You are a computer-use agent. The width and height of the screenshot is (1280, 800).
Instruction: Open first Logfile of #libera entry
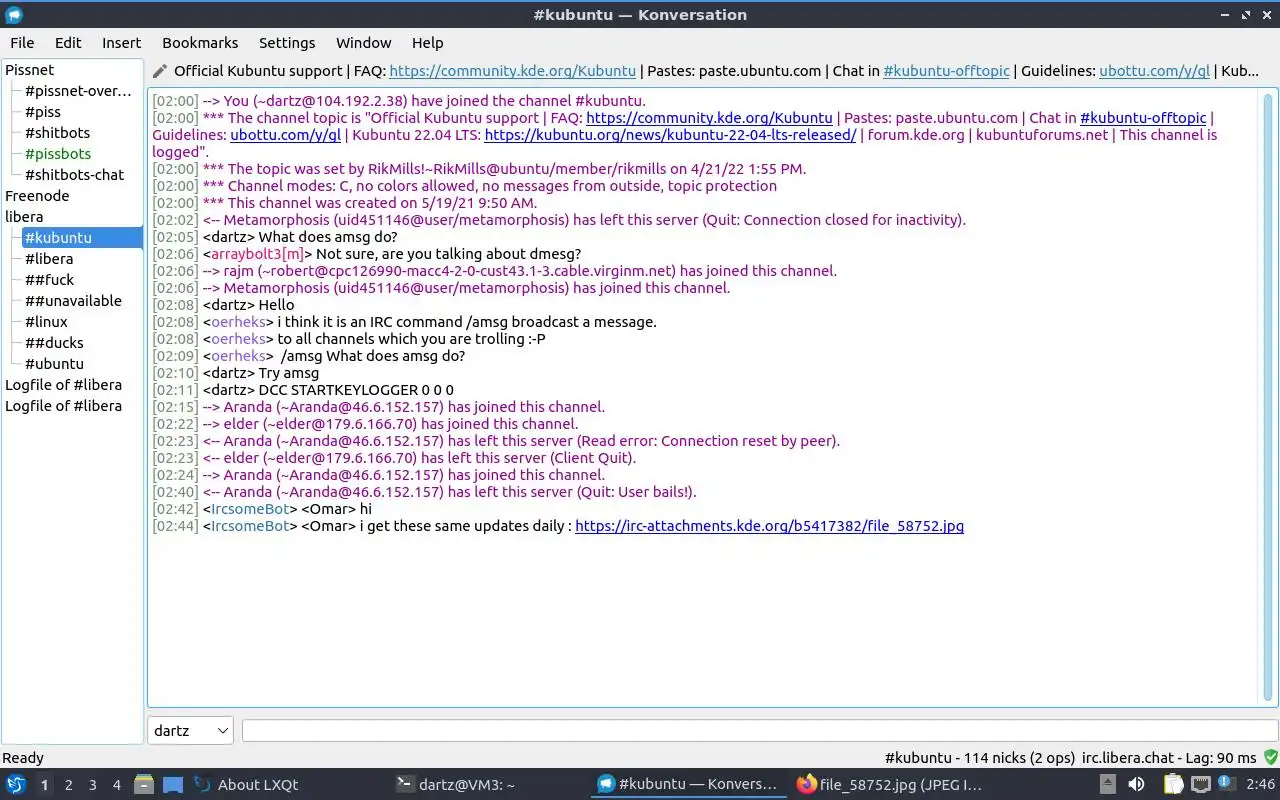[x=63, y=385]
